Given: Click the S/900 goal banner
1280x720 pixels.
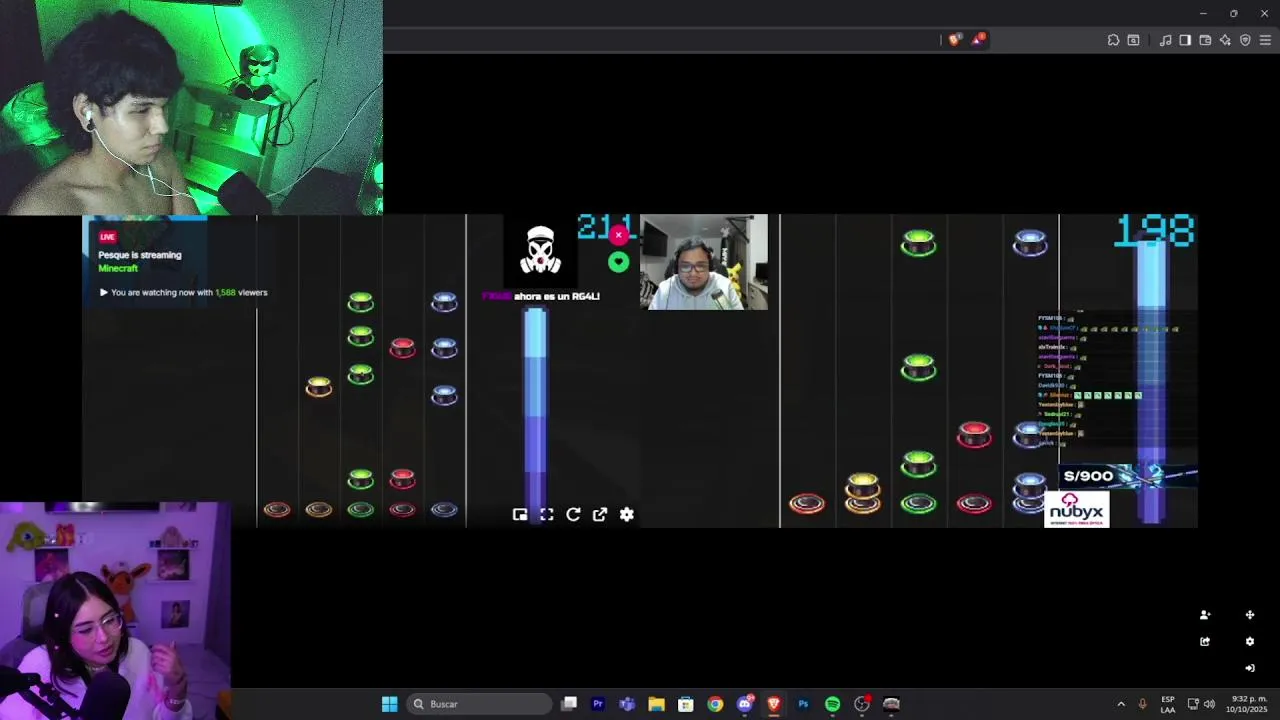Looking at the screenshot, I should pos(1130,475).
